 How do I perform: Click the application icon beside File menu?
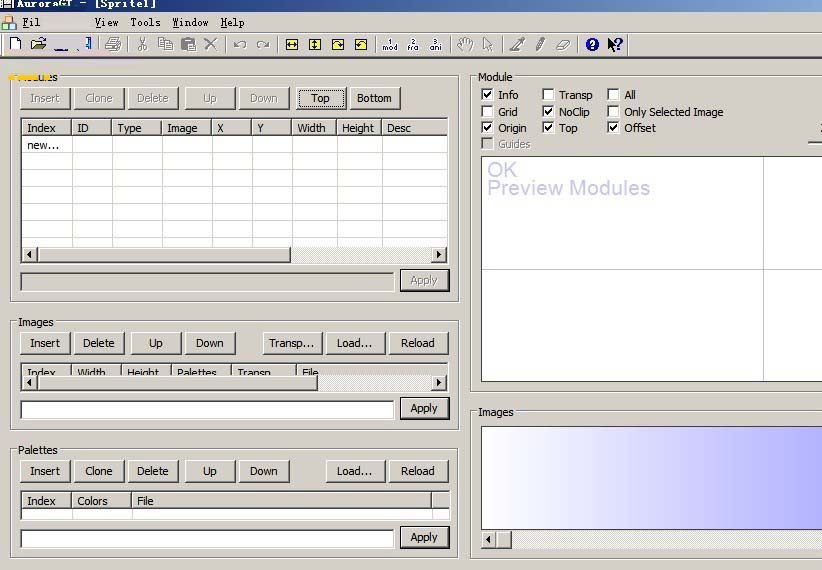(9, 23)
